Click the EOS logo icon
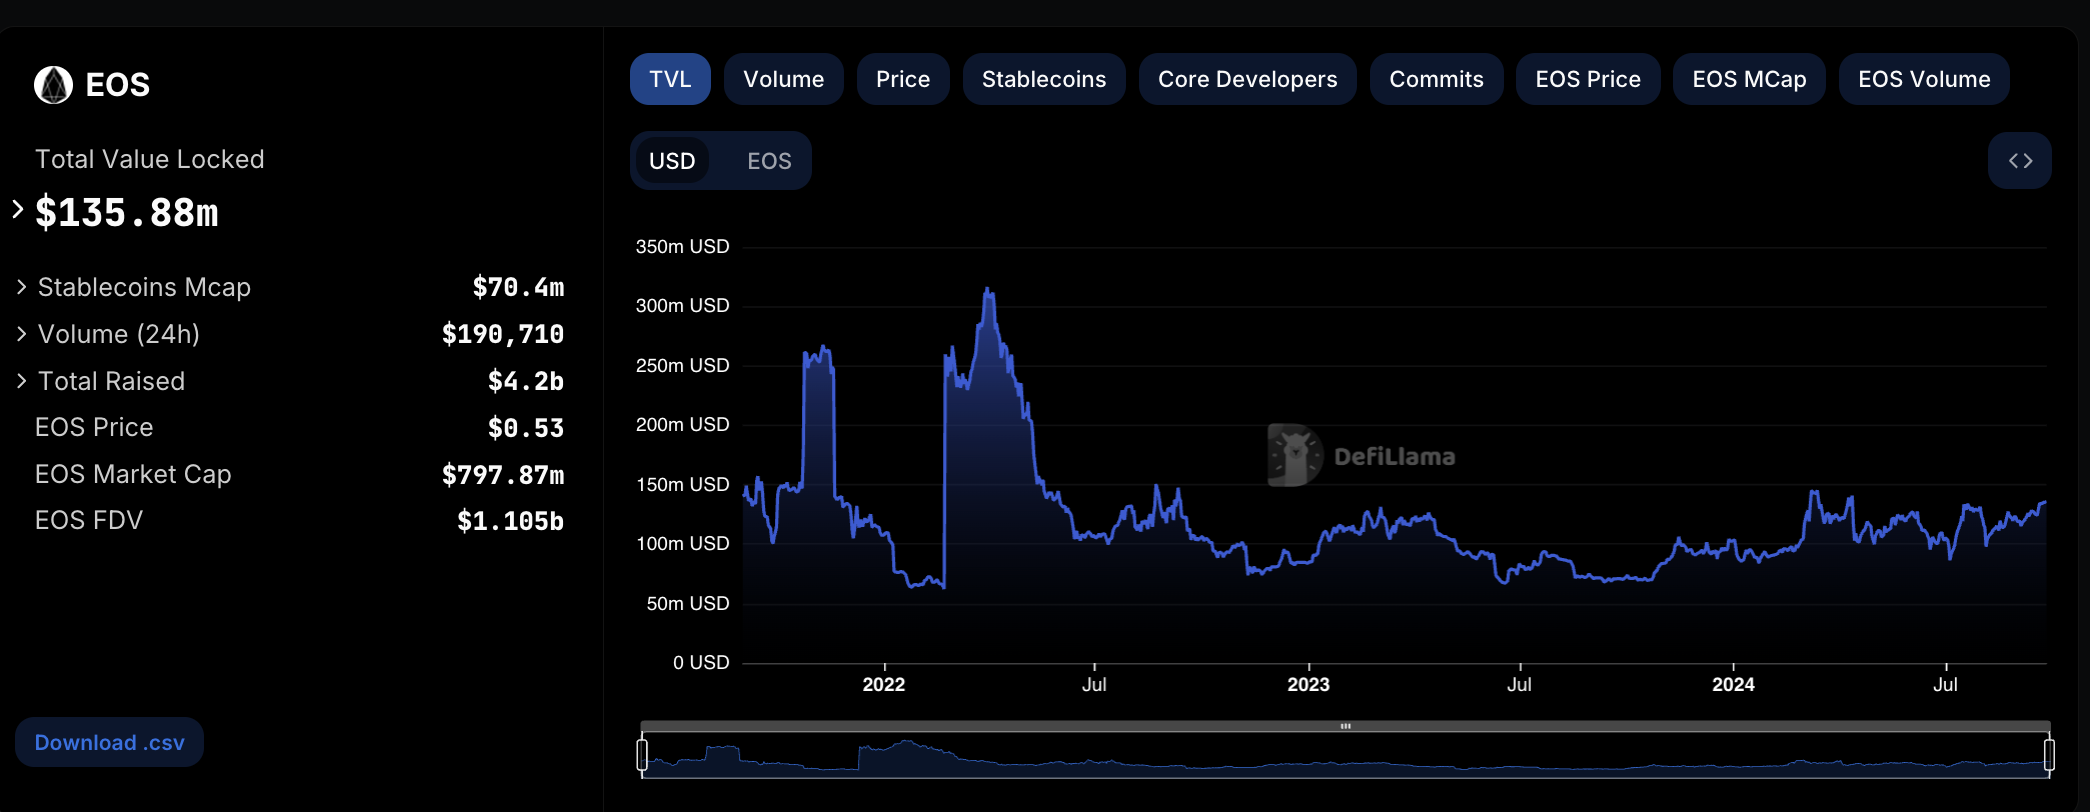 53,85
